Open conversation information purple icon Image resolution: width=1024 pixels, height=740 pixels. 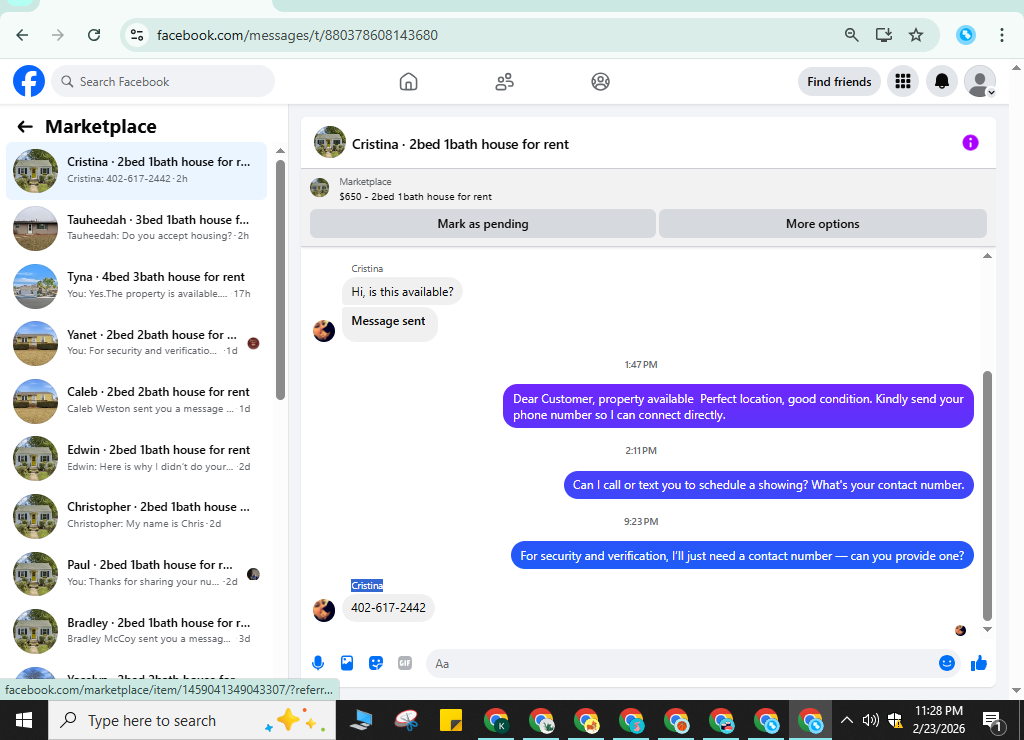(x=970, y=142)
